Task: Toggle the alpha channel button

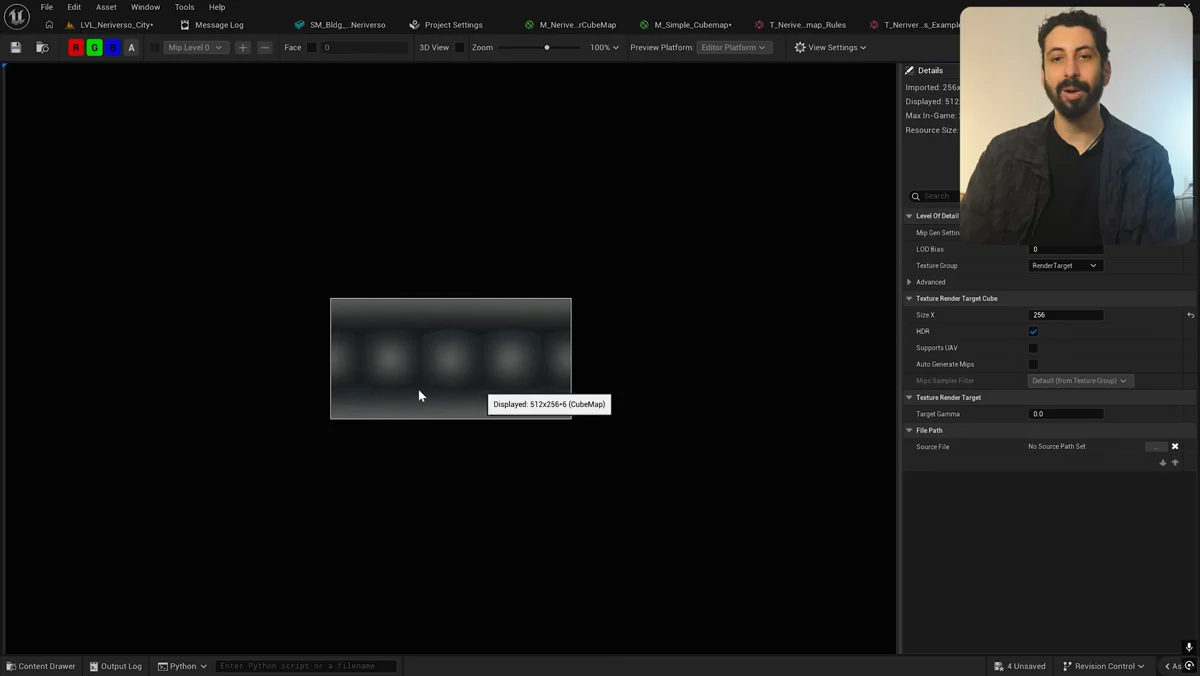Action: [131, 47]
